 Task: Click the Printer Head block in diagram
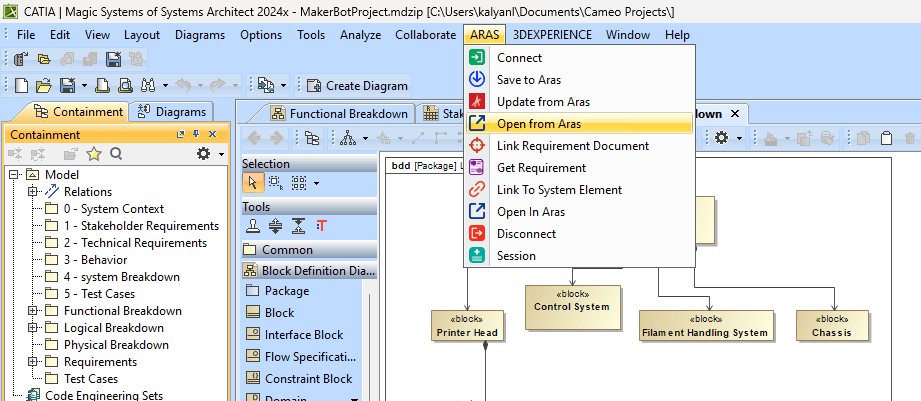468,326
